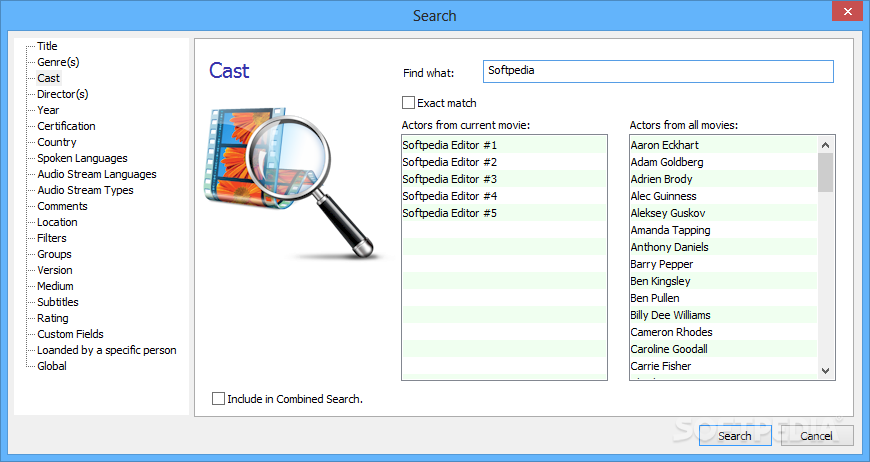This screenshot has height=462, width=870.
Task: Open Comments search category
Action: pos(62,206)
